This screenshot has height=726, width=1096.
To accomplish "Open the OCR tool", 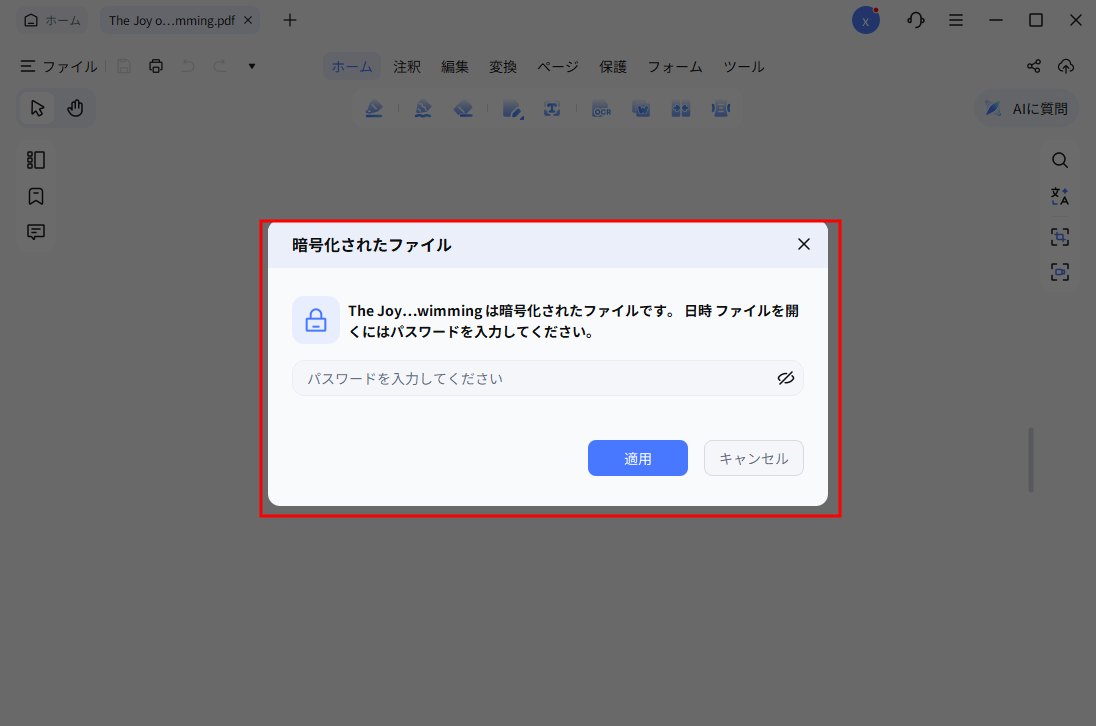I will tap(601, 108).
